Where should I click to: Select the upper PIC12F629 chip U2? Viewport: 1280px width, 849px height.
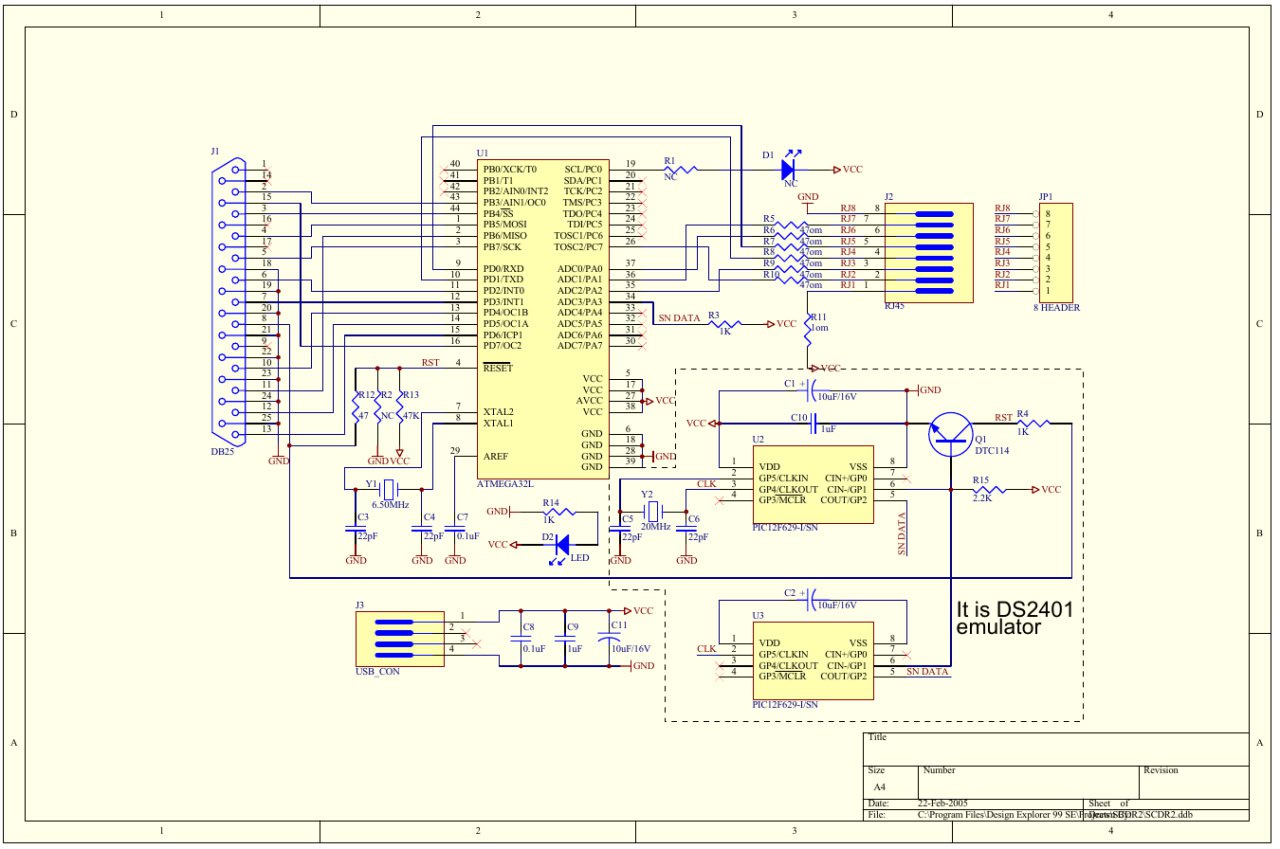coord(812,484)
